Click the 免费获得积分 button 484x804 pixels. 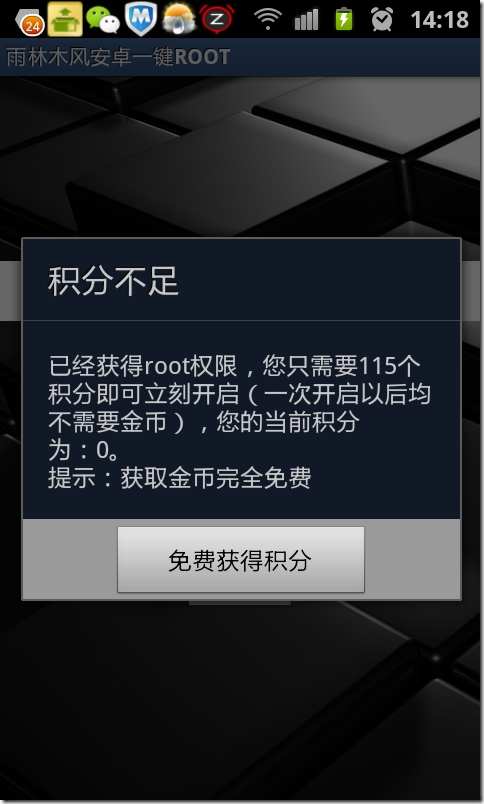coord(241,560)
